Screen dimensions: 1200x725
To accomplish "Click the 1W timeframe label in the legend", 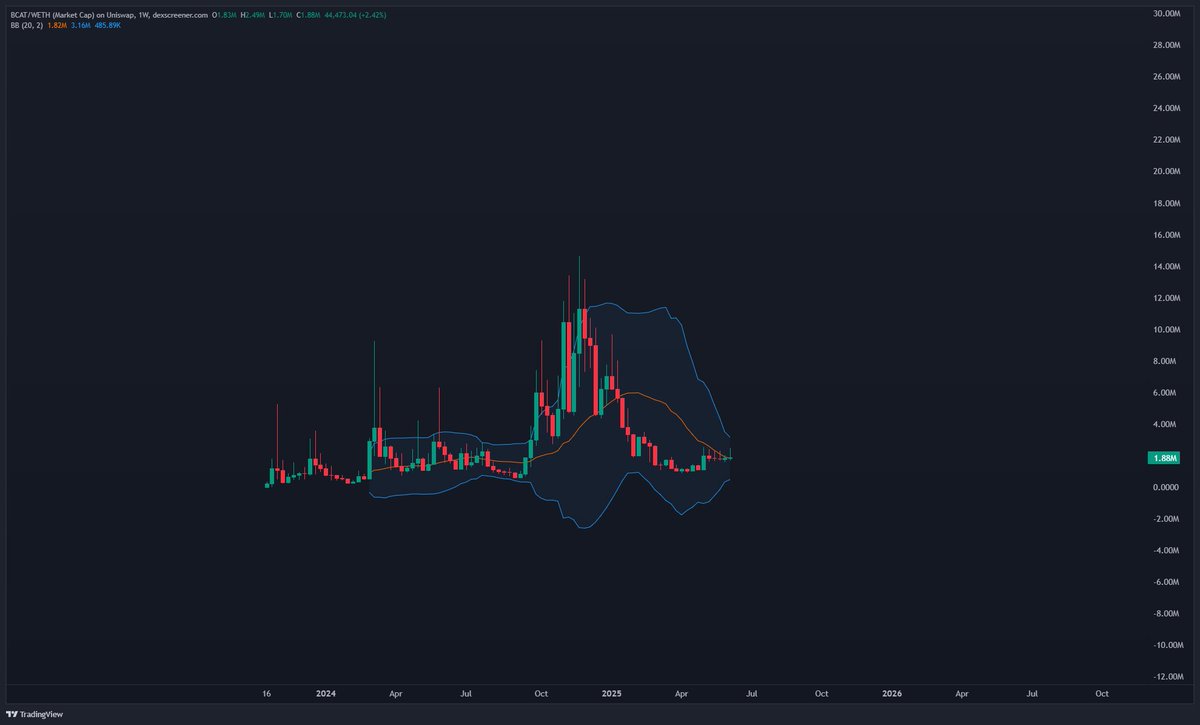I will (146, 15).
